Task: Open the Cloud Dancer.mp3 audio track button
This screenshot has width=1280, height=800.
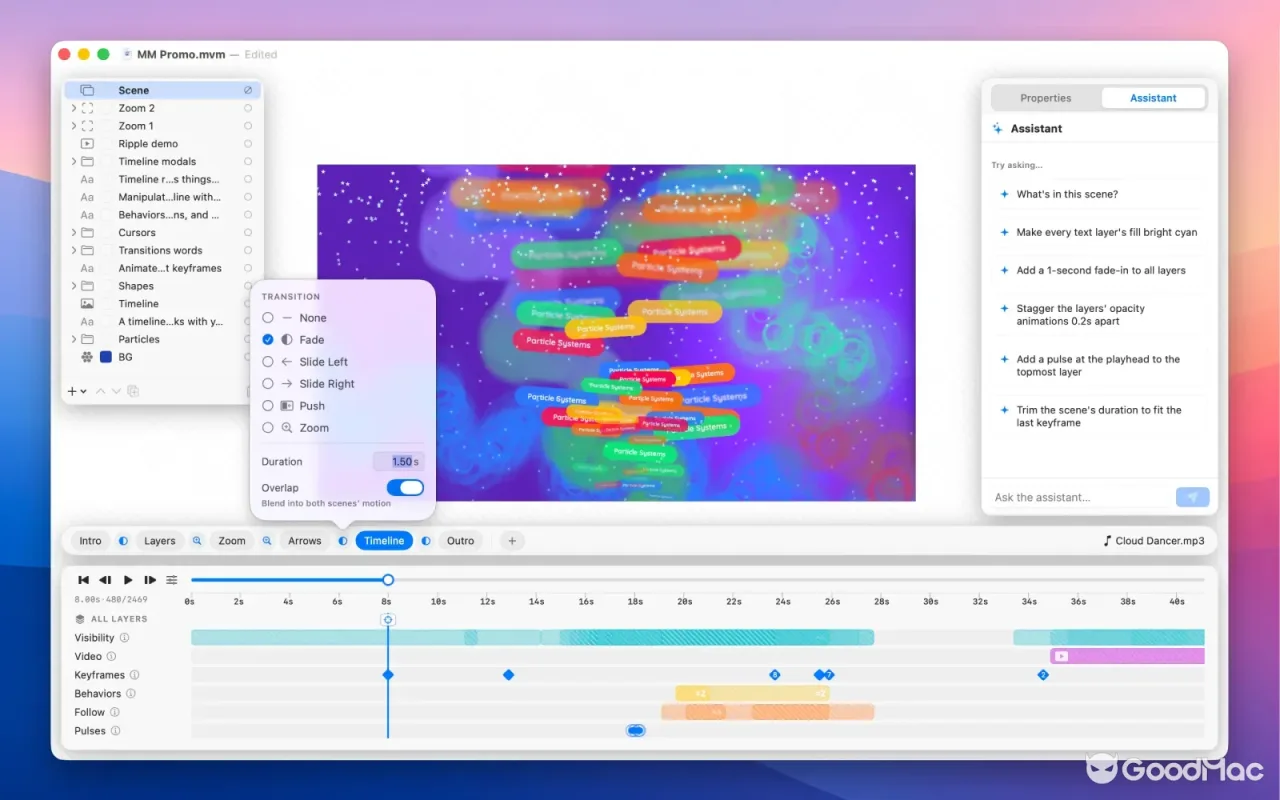Action: [1153, 541]
